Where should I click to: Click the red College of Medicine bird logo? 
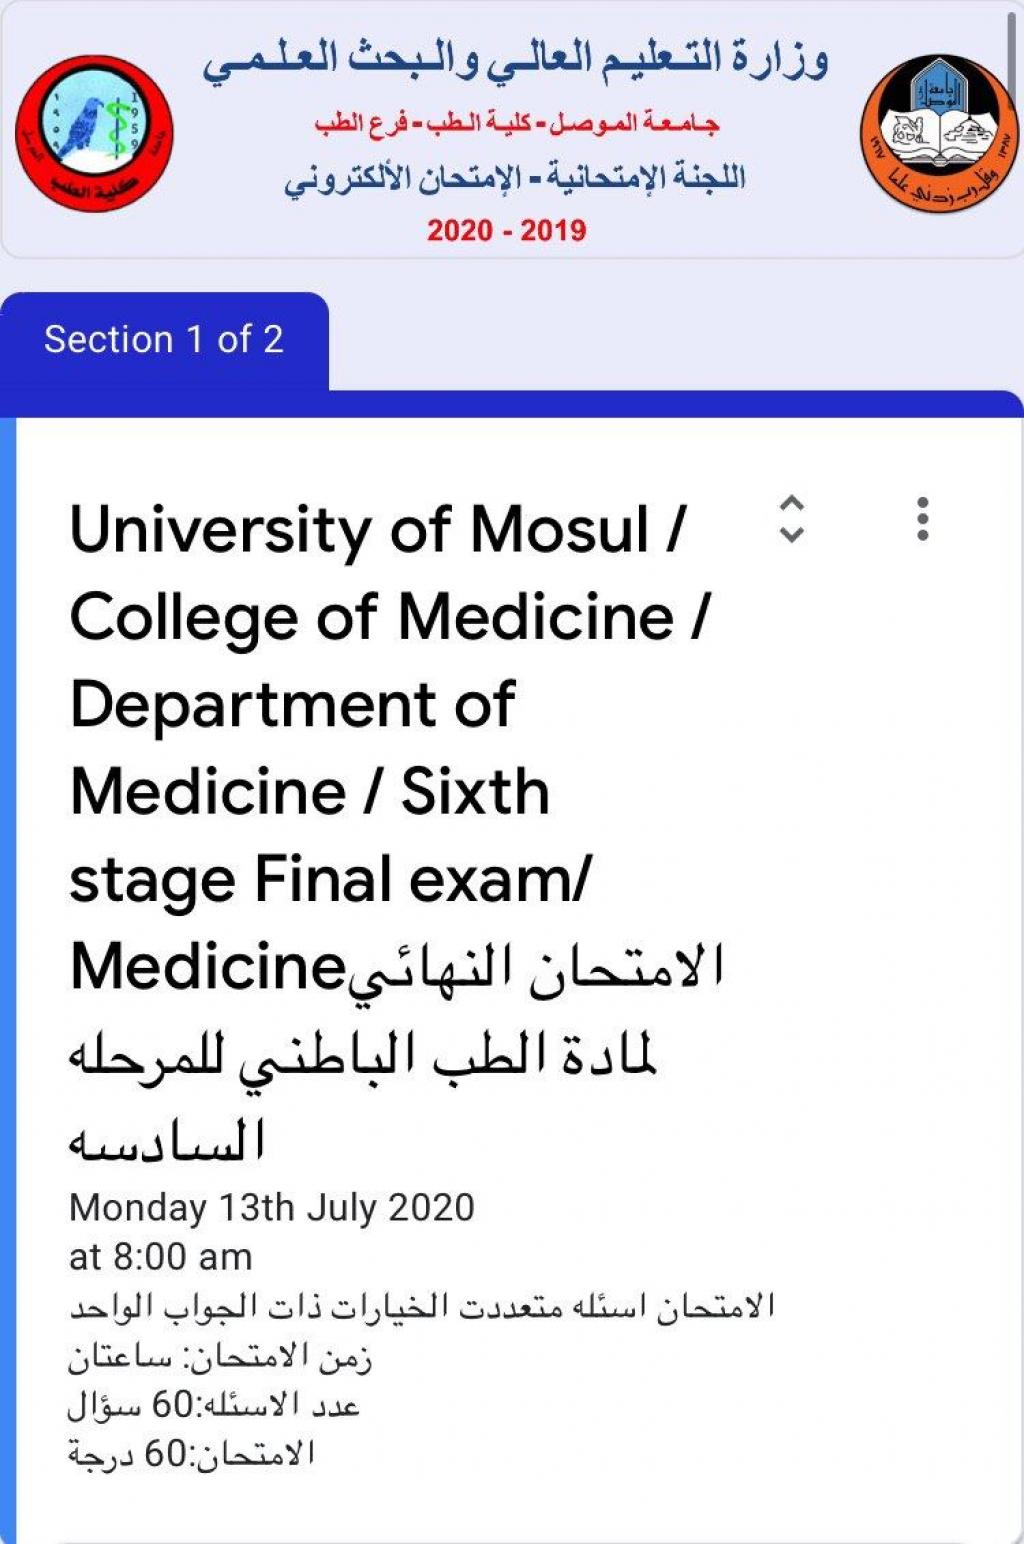click(x=94, y=133)
